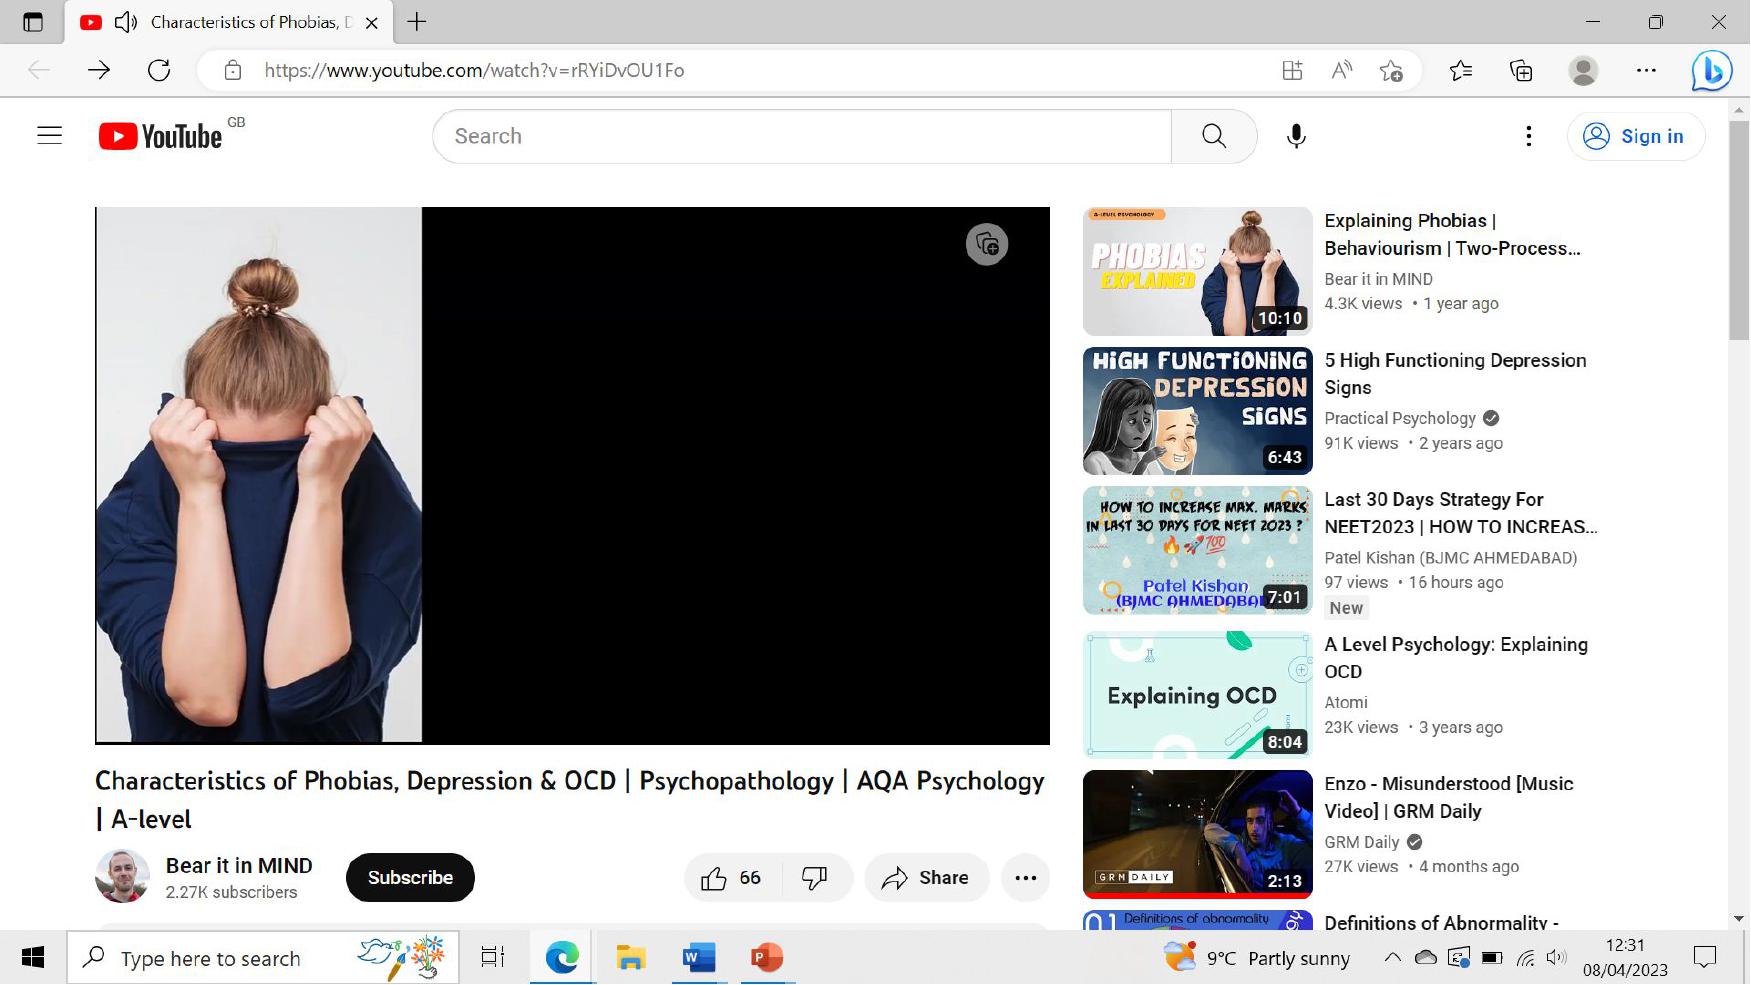Open more actions menu beside Share

(x=1025, y=878)
